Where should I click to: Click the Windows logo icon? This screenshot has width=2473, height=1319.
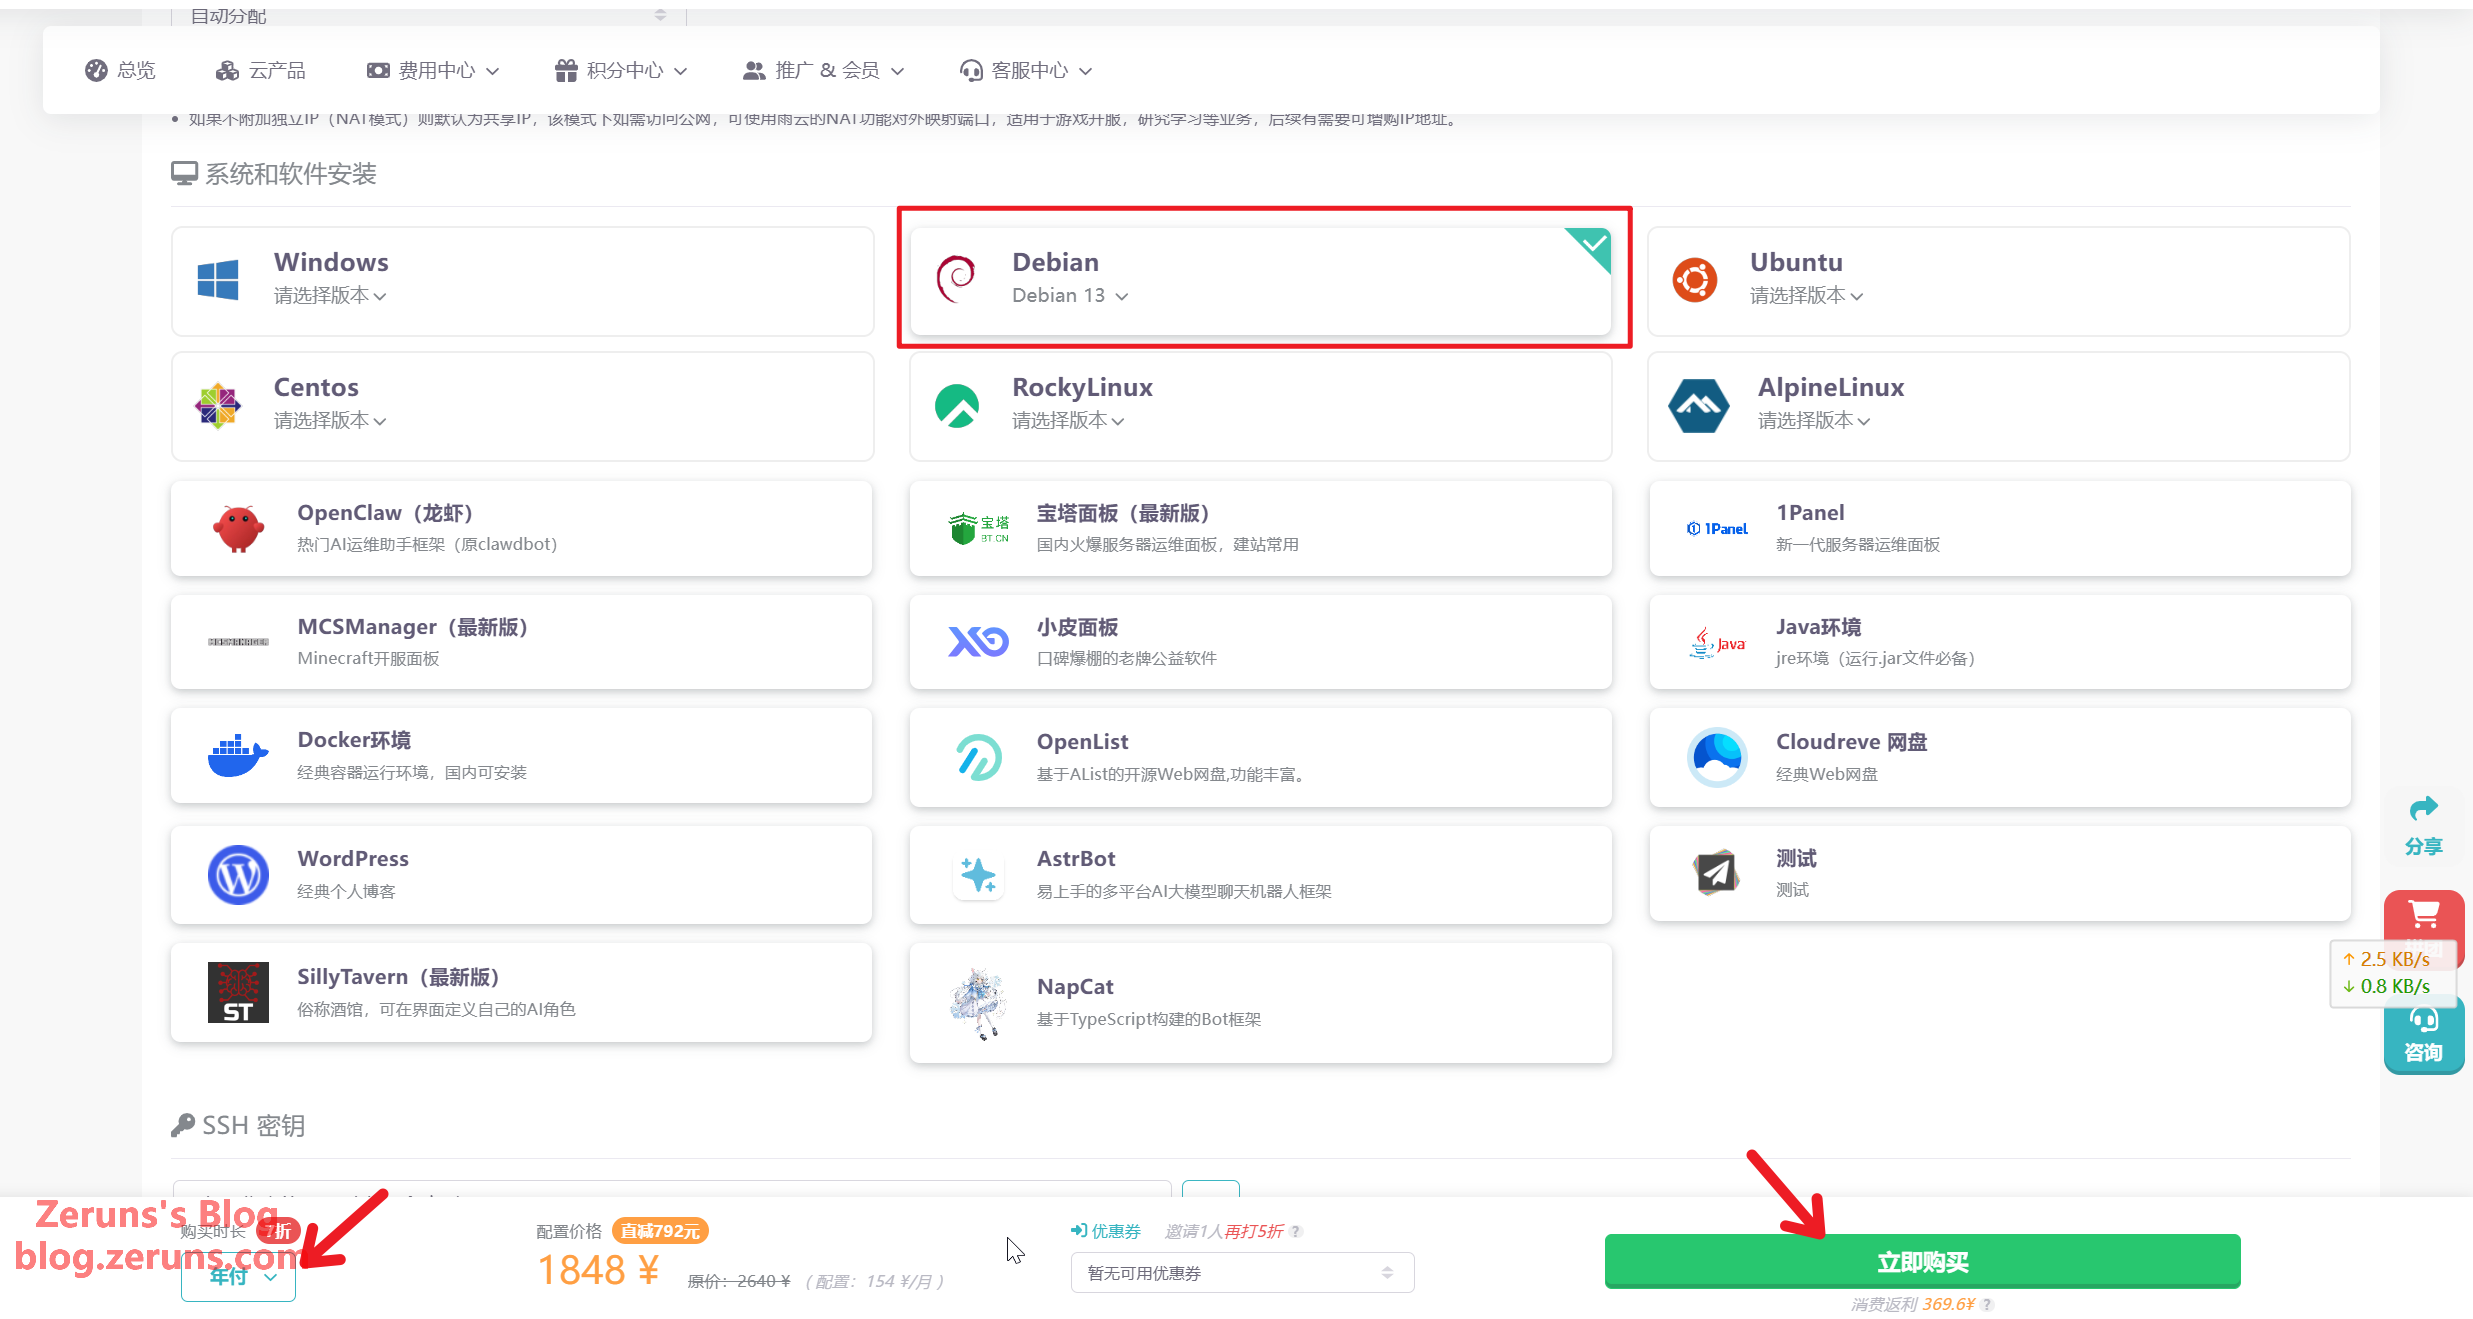coord(218,280)
